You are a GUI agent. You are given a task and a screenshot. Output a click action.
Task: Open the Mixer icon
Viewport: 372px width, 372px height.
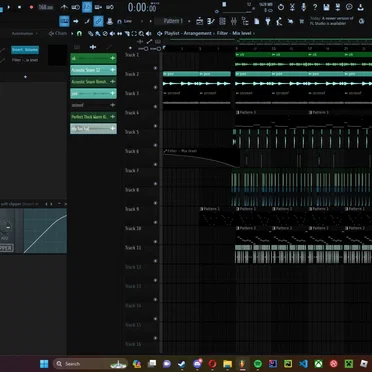pos(234,21)
